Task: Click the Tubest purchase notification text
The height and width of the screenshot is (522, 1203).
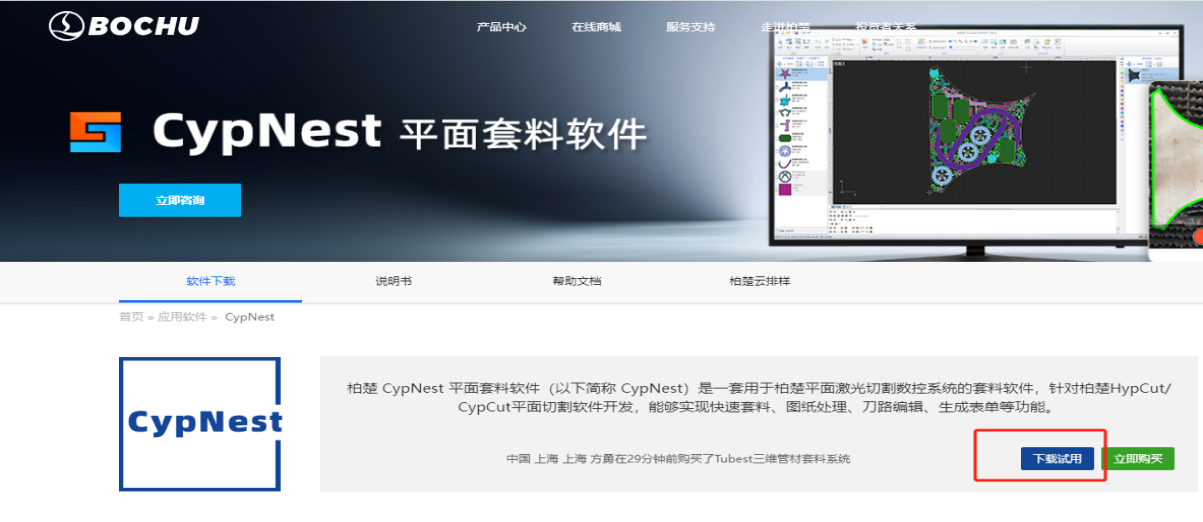Action: (678, 458)
